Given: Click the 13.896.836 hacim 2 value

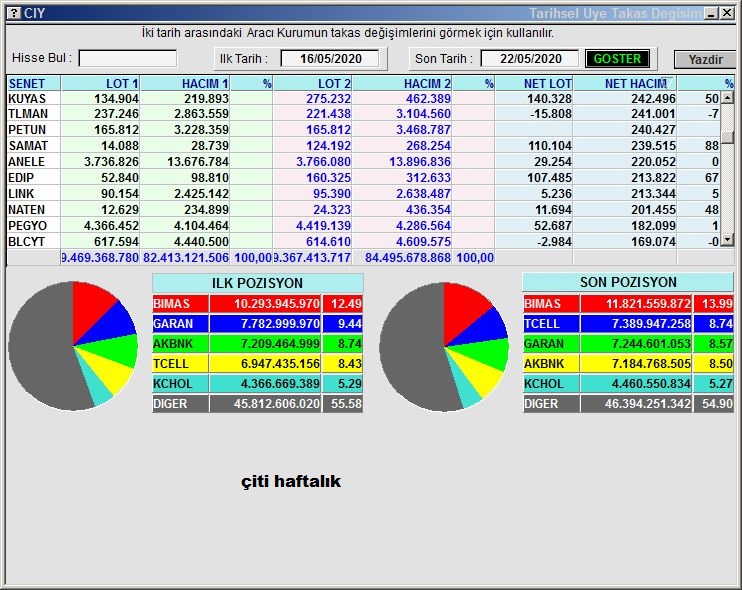Looking at the screenshot, I should tap(420, 162).
